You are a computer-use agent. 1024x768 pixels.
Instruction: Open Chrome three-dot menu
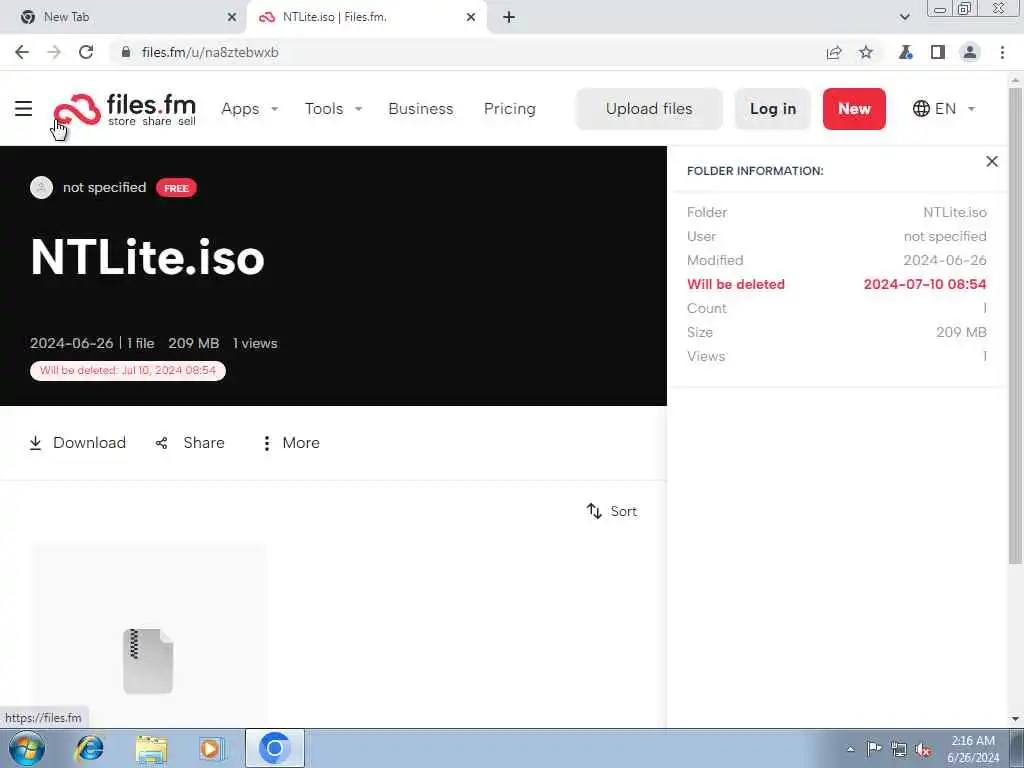1002,52
